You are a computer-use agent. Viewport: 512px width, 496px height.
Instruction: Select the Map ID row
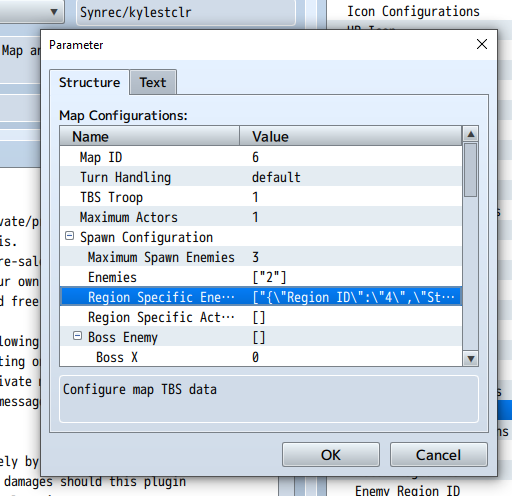coord(261,157)
